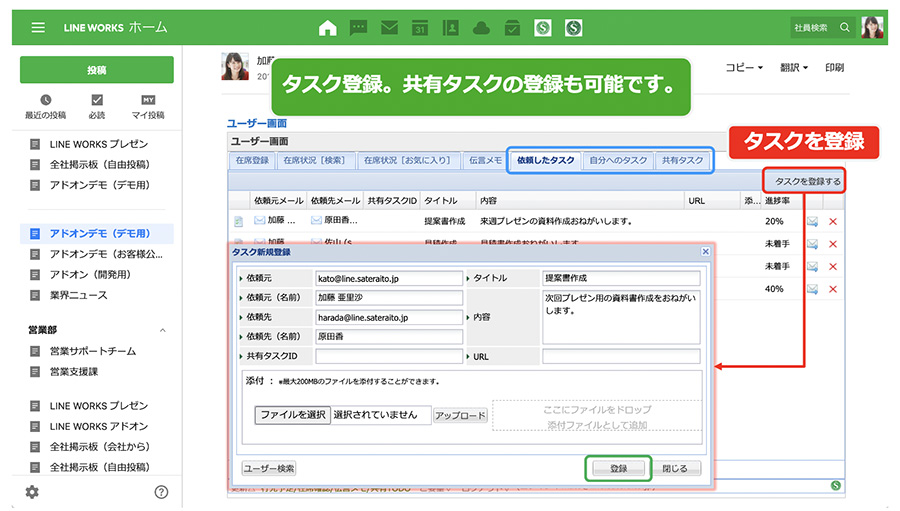
Task: Go to Home via house icon
Action: coord(327,28)
